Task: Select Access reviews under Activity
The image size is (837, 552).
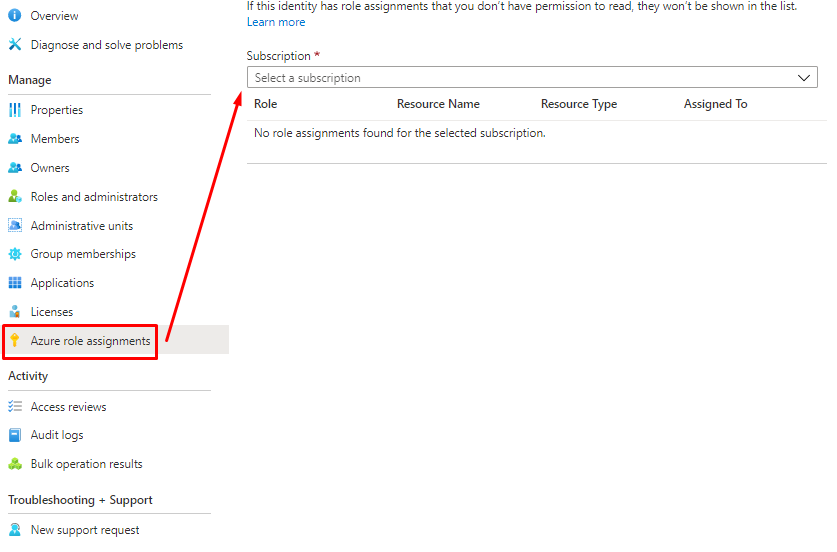Action: point(68,407)
